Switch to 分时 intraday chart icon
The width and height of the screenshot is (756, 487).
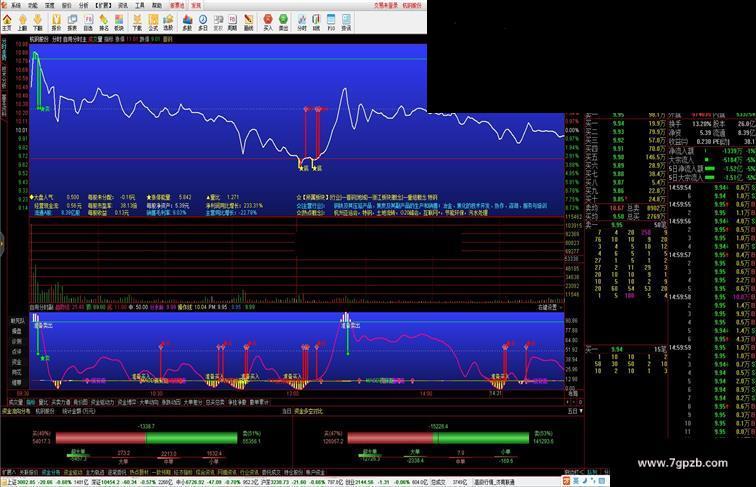coord(302,22)
